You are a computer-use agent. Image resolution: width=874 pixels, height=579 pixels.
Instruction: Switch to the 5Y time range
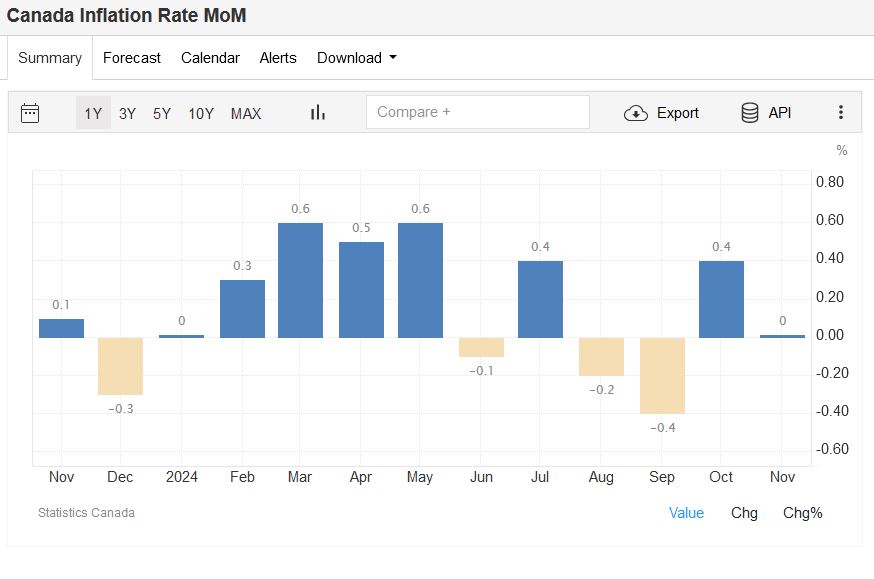pos(162,113)
